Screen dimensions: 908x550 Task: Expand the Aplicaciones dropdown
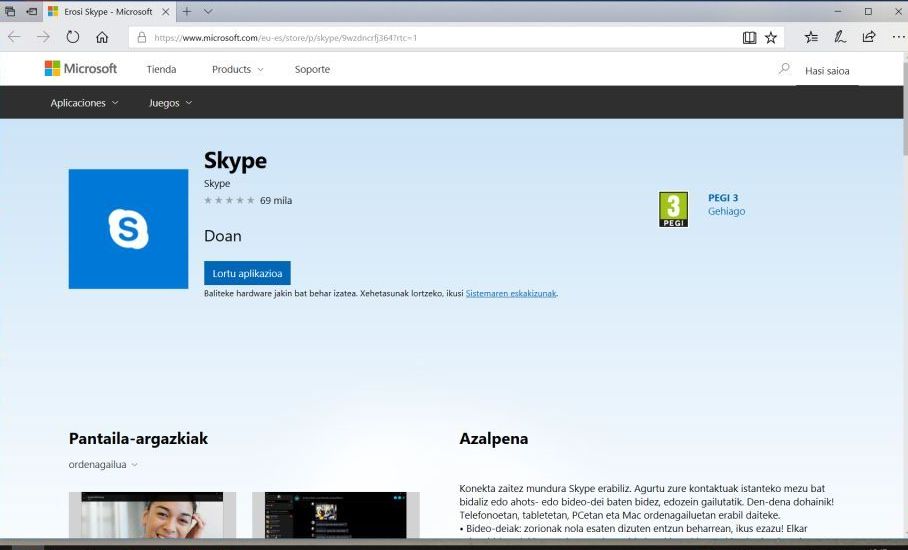pos(84,102)
